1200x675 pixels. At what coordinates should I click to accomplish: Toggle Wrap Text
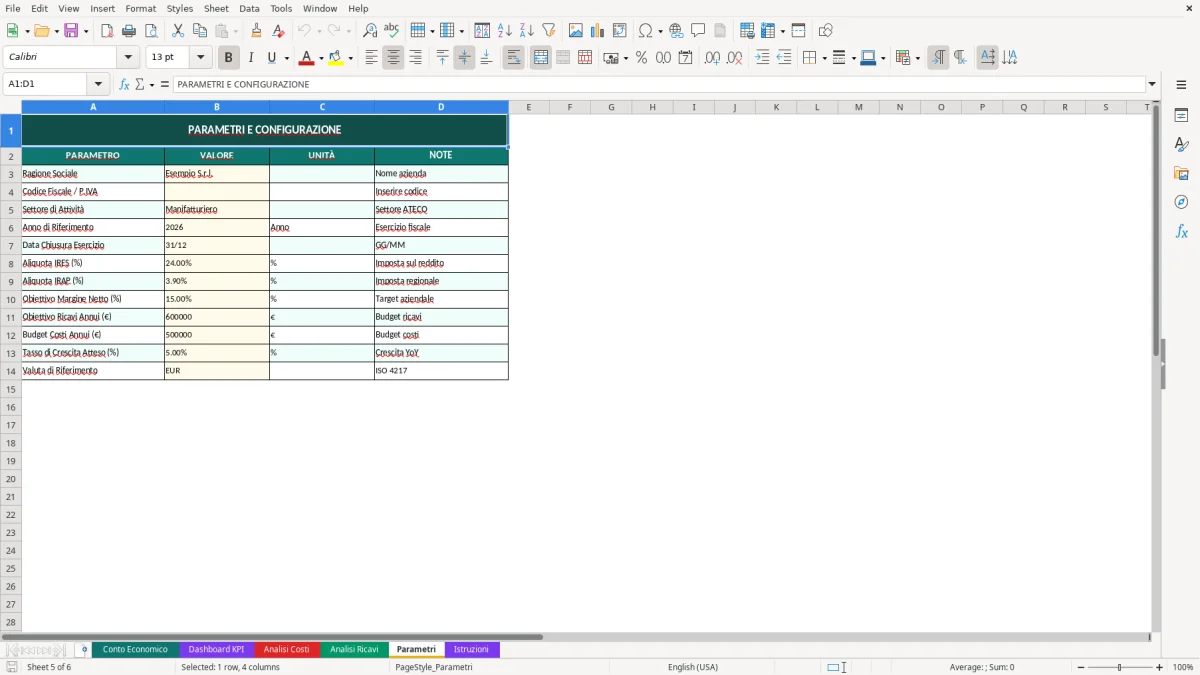tap(514, 58)
